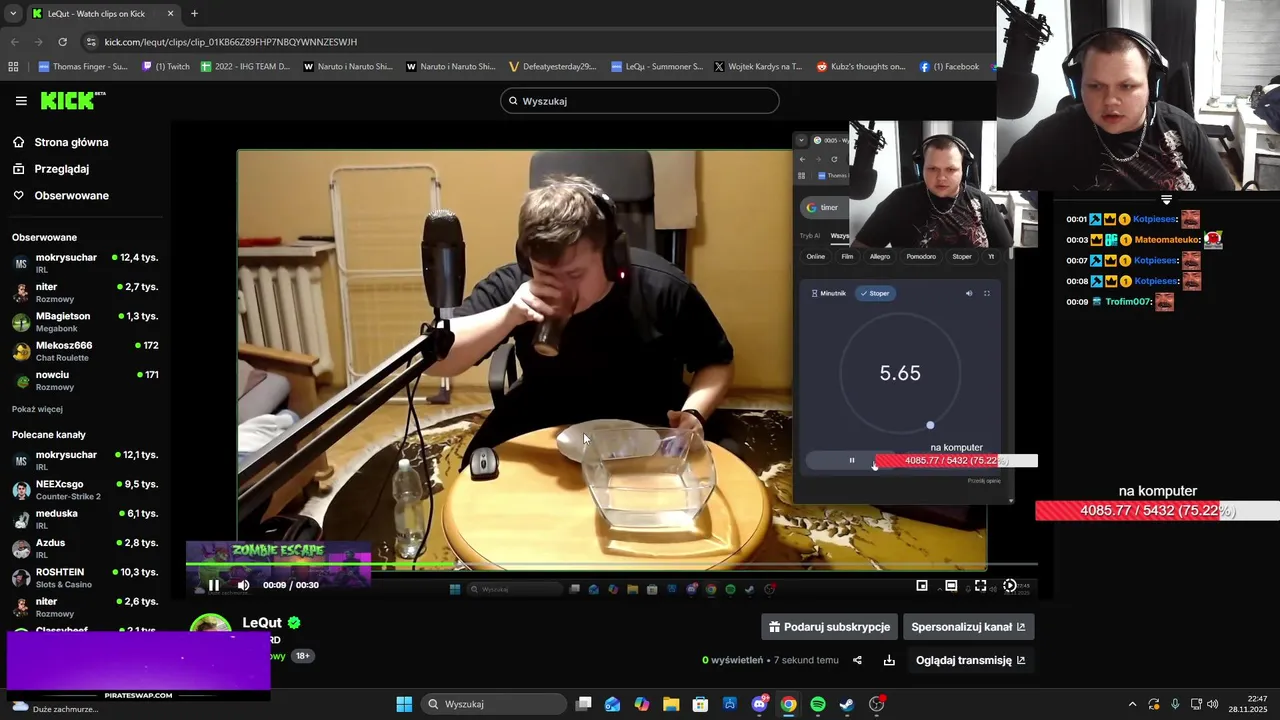Click the download clip icon
The width and height of the screenshot is (1280, 720).
[x=889, y=660]
